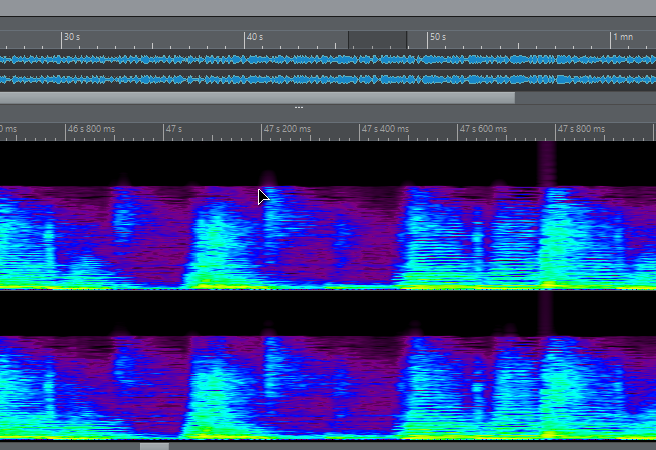656x450 pixels.
Task: Click the lower overview waveform channel
Action: tap(328, 79)
